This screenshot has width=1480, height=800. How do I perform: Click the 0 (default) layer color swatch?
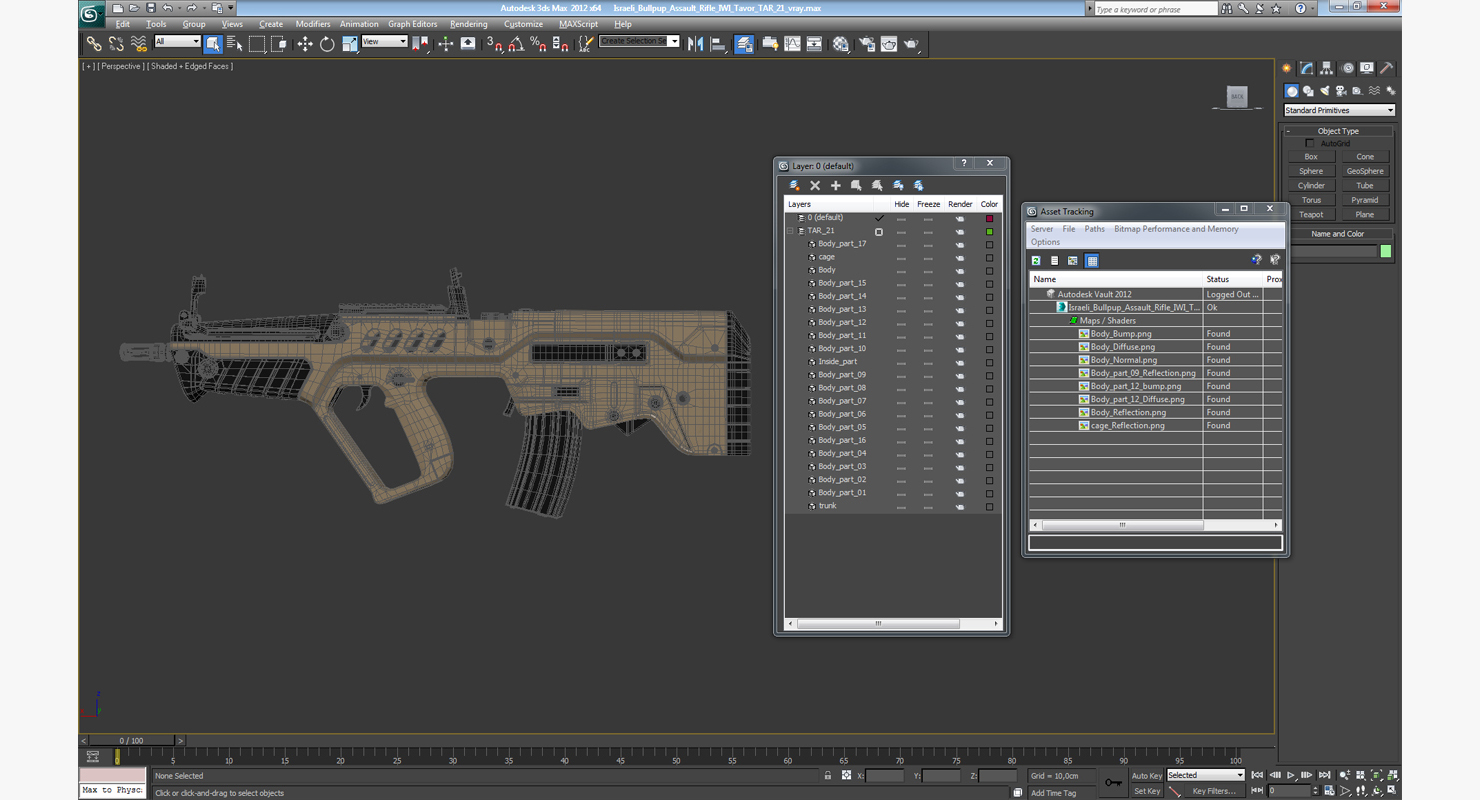[x=990, y=218]
